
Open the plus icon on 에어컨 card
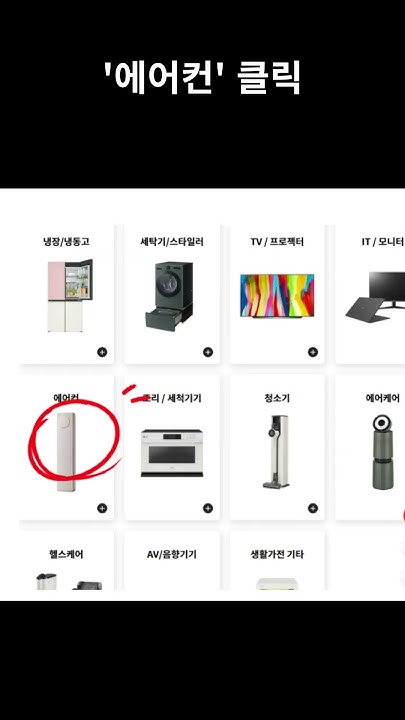(x=102, y=508)
